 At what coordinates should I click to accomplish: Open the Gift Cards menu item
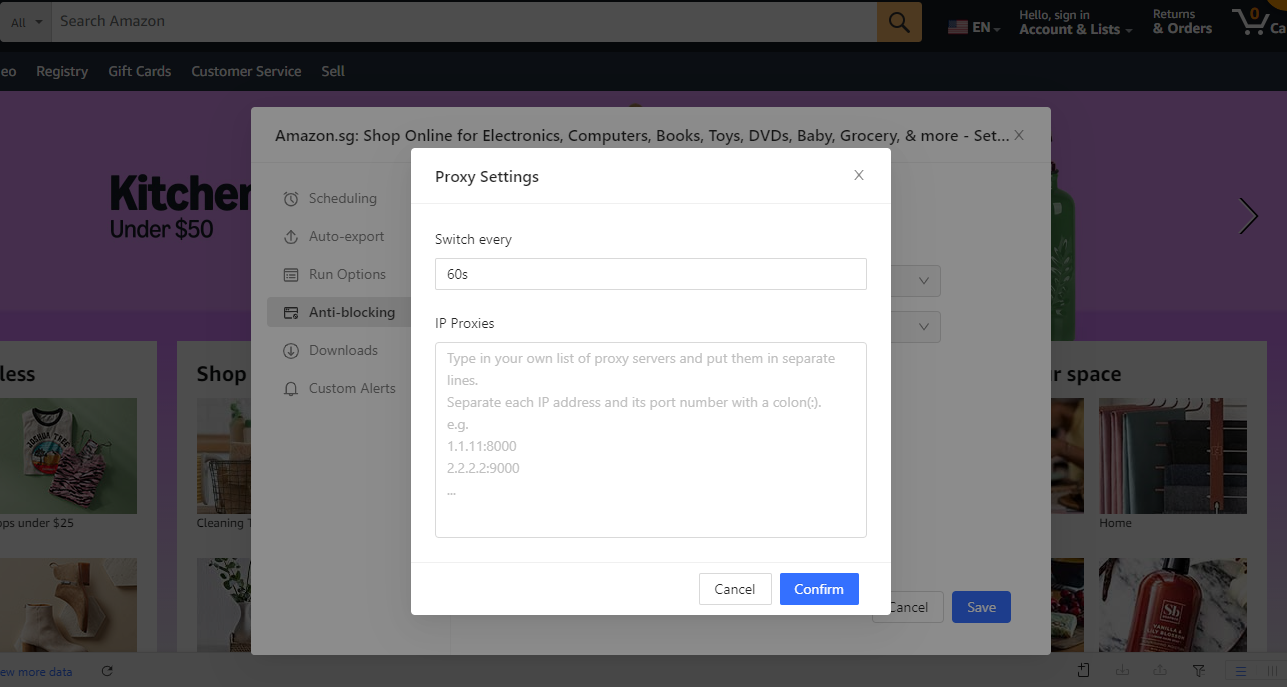[139, 71]
